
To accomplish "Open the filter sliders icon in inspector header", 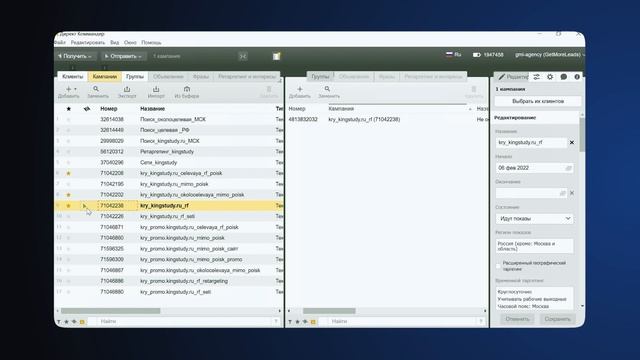I will pyautogui.click(x=536, y=77).
